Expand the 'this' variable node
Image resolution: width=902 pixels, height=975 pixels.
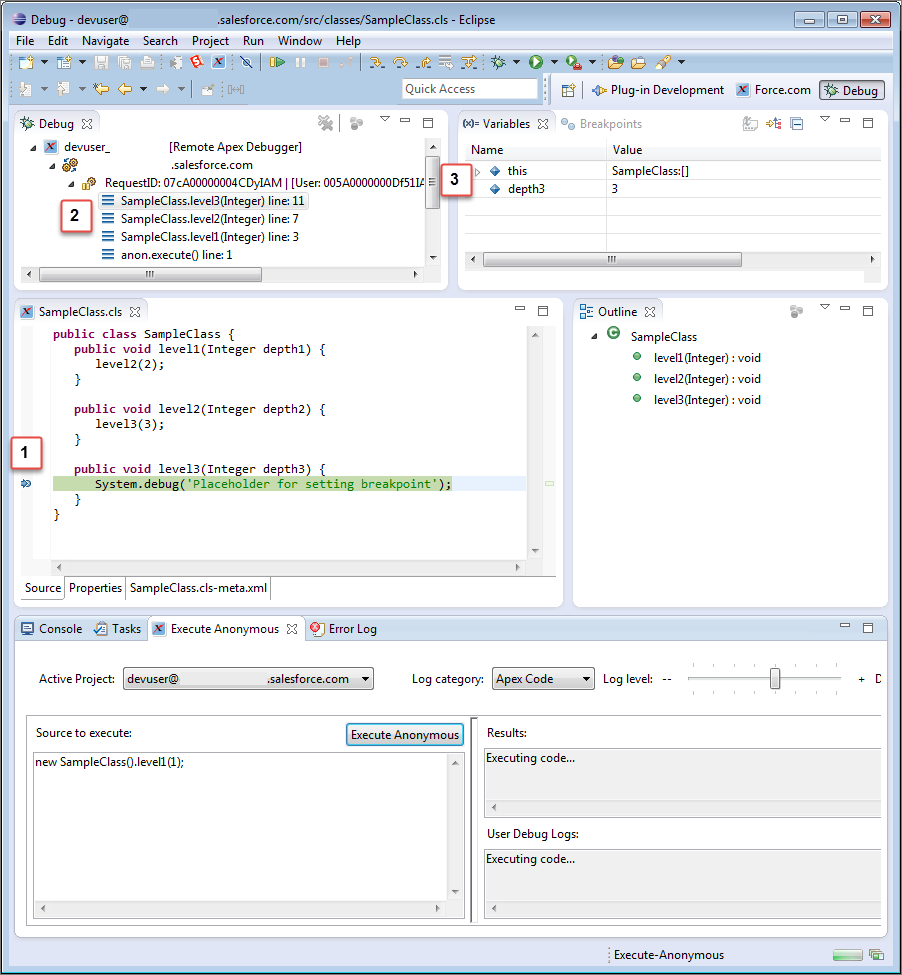coord(477,172)
